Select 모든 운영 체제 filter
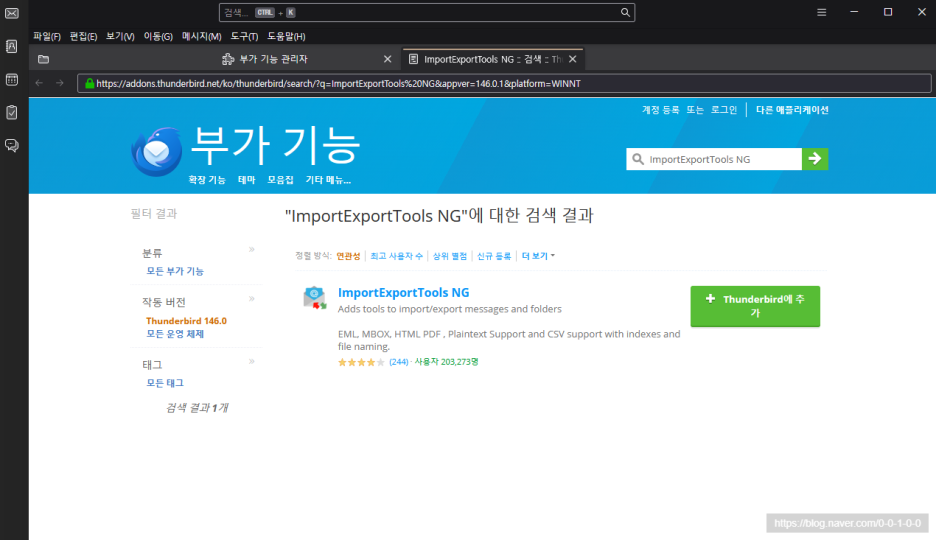936x540 pixels. coord(175,334)
